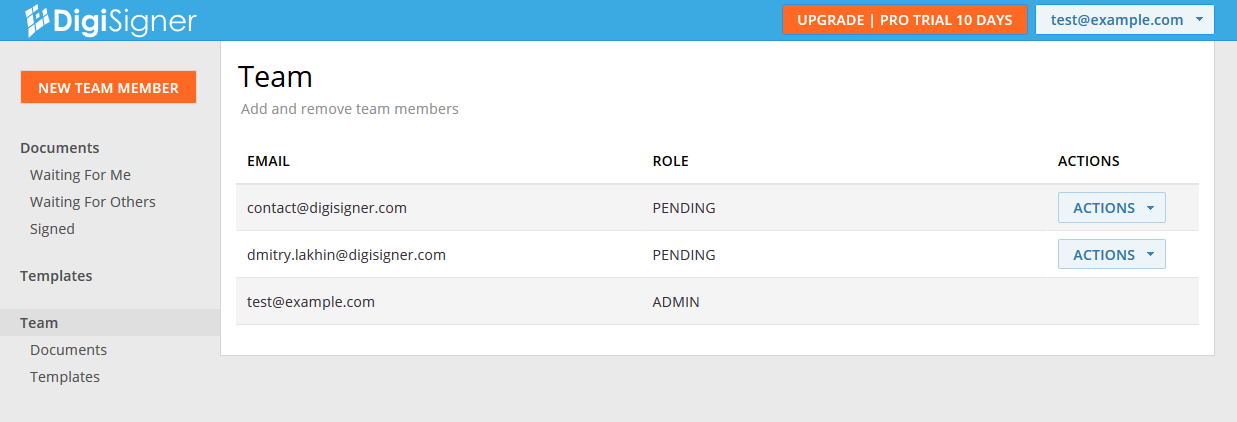
Task: Click the Role column header
Action: click(x=670, y=161)
